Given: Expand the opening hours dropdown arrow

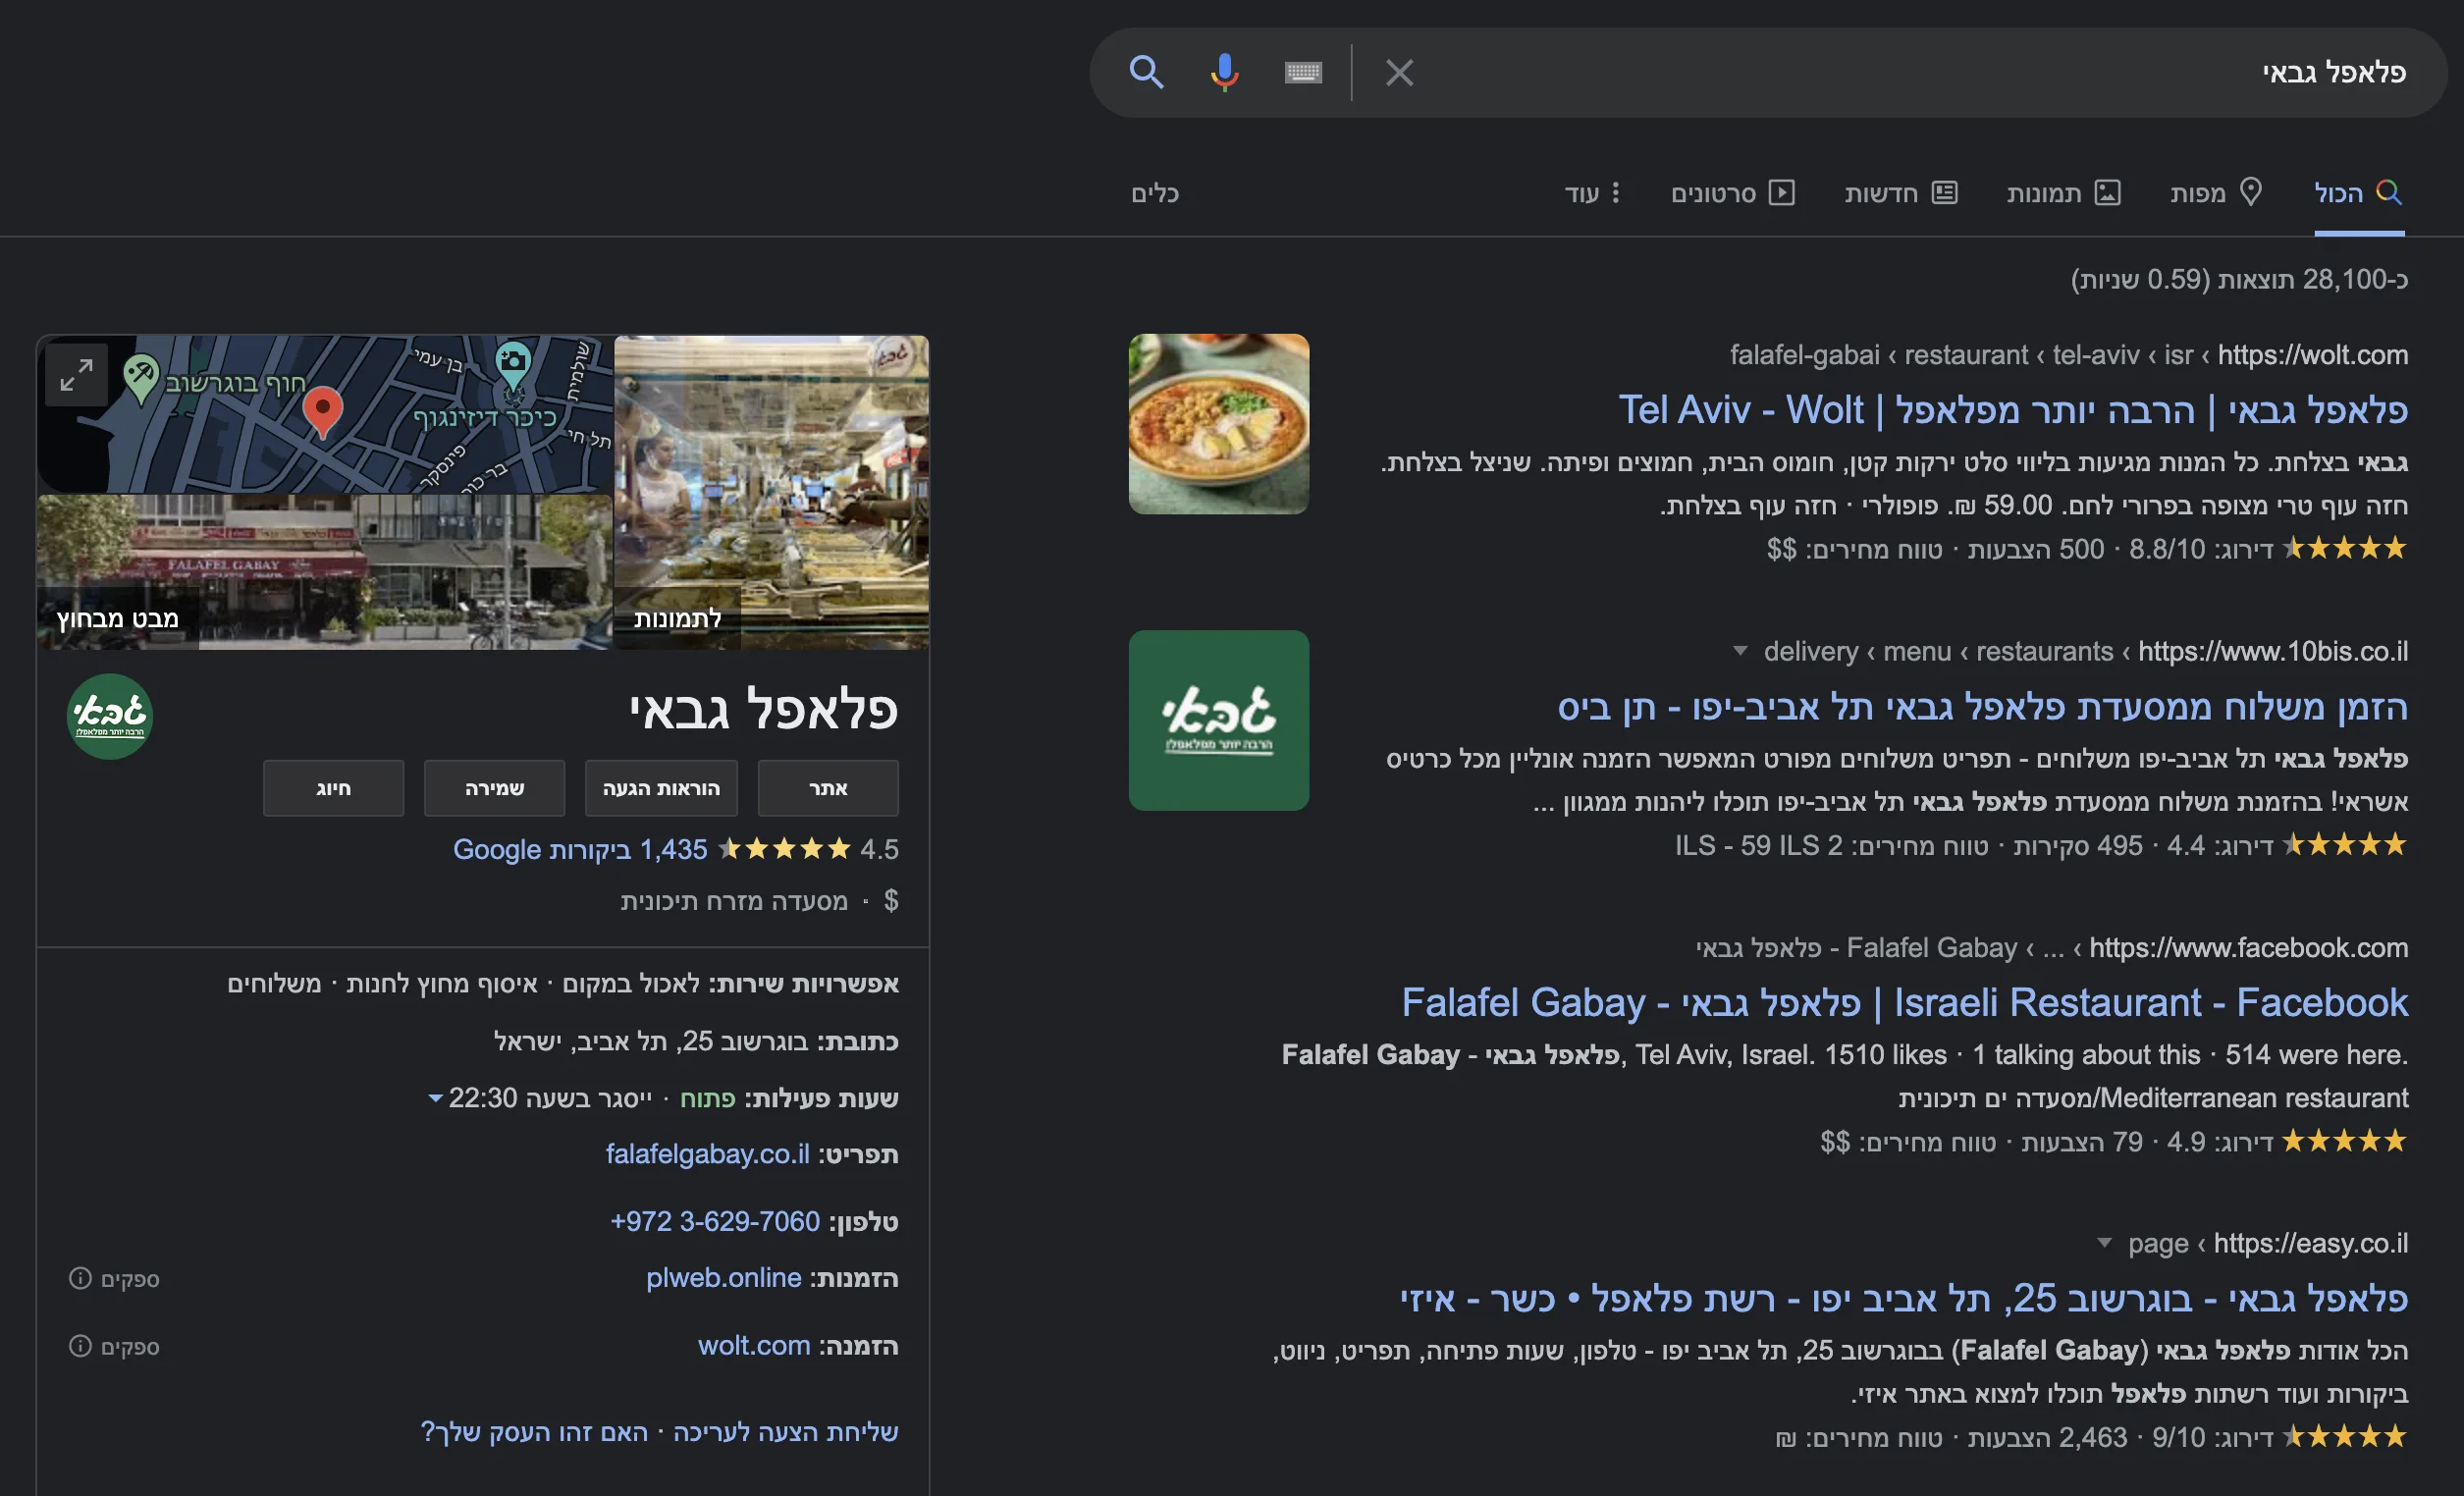Looking at the screenshot, I should (x=435, y=1098).
